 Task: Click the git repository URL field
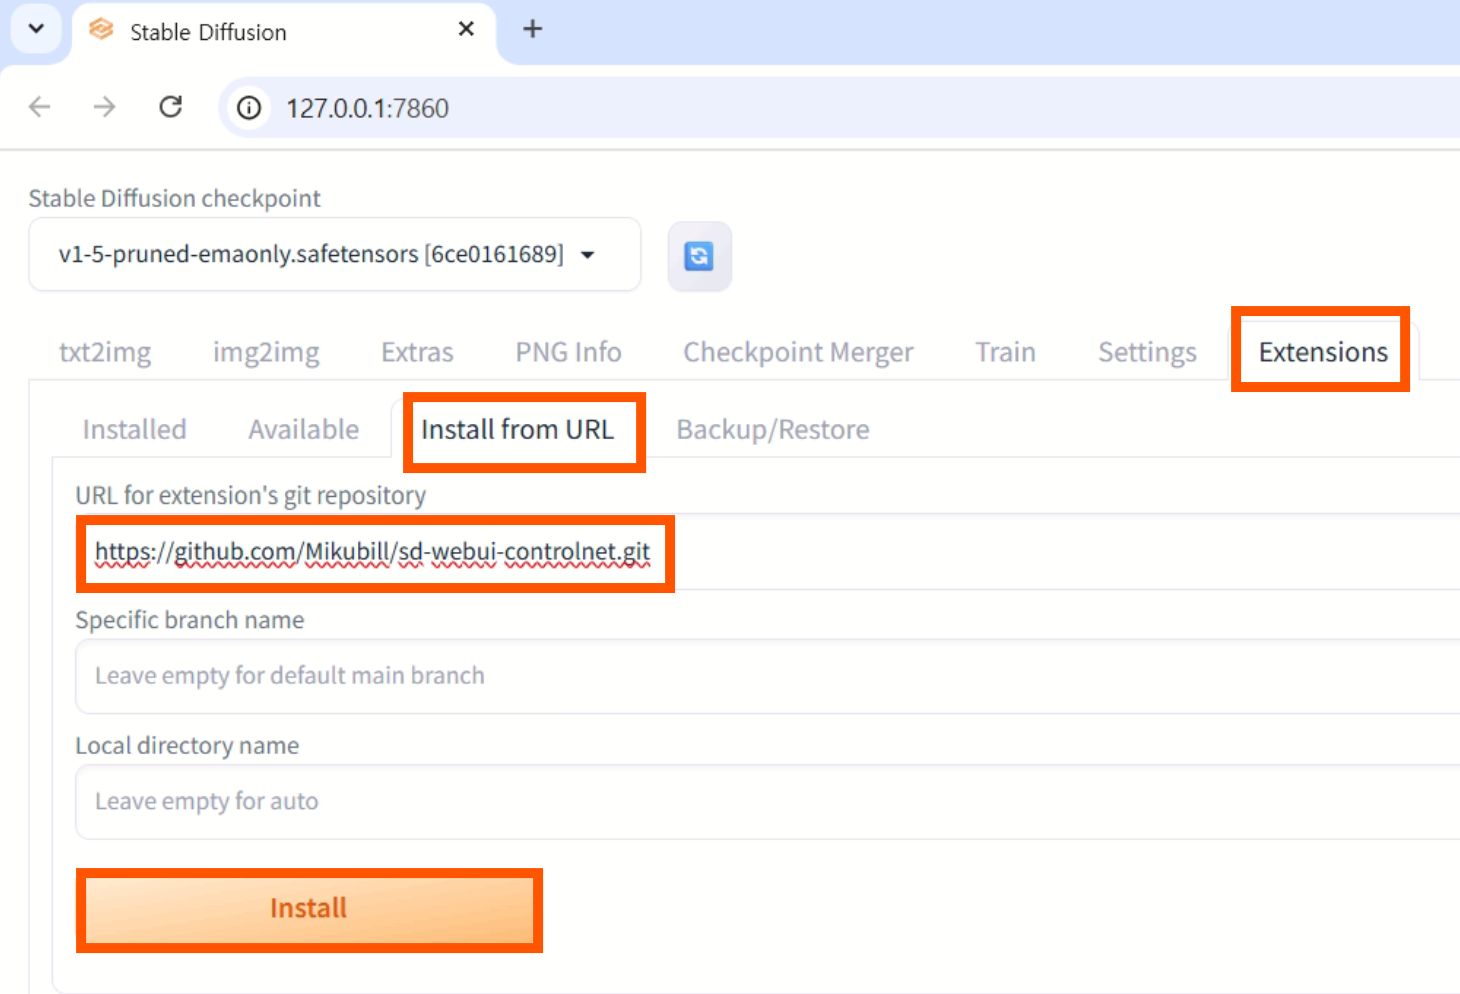point(768,552)
